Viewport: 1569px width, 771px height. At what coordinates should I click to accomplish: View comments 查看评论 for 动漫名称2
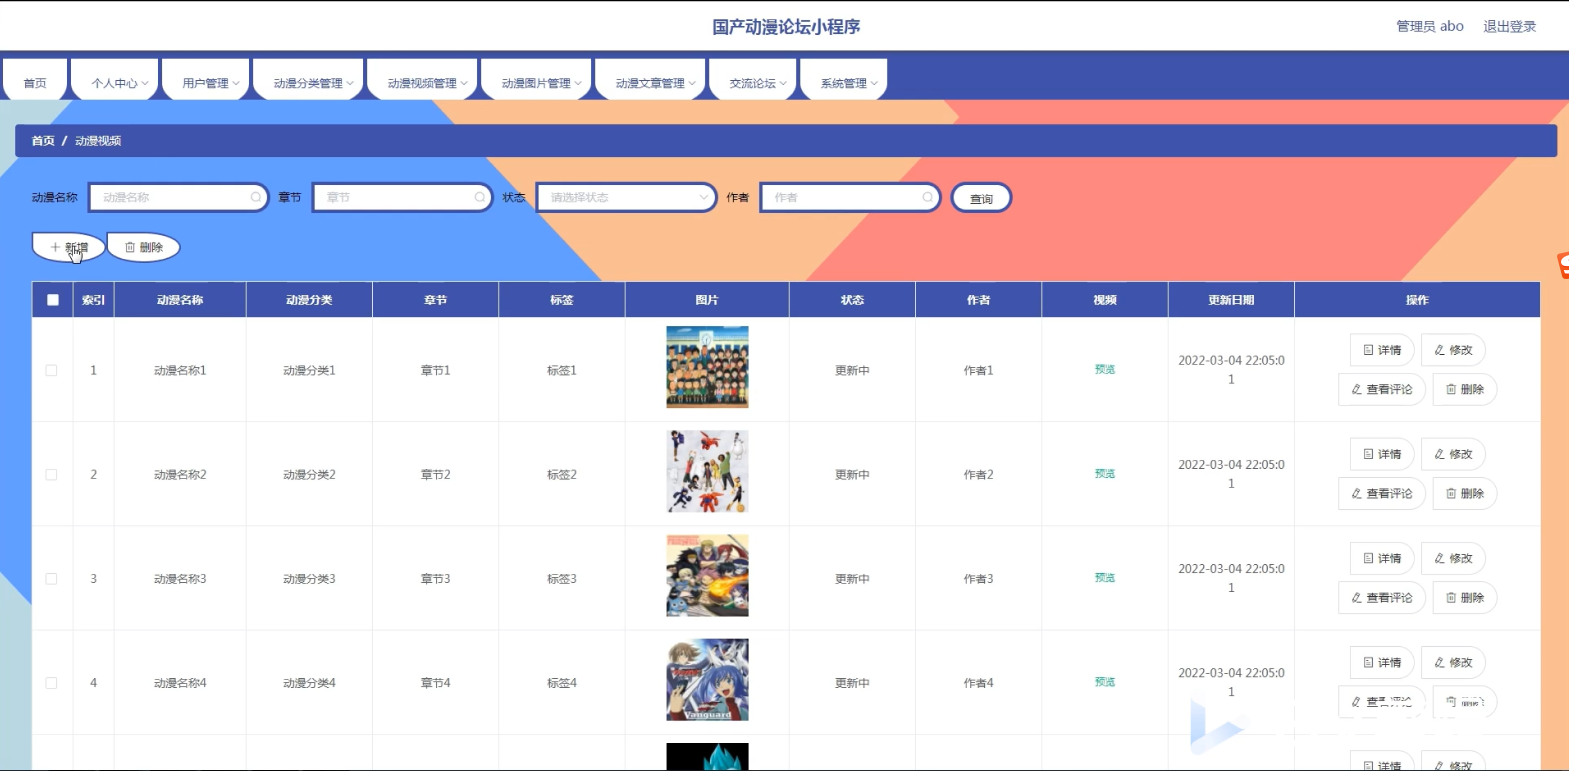[x=1382, y=493]
